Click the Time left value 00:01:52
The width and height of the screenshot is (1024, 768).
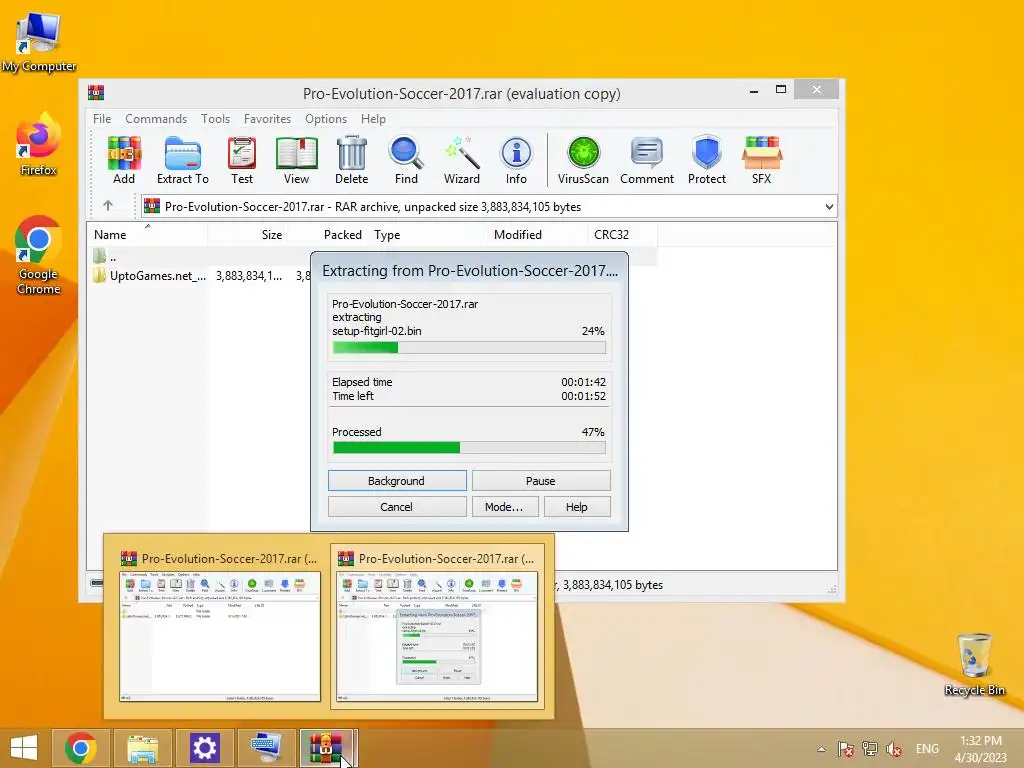583,396
